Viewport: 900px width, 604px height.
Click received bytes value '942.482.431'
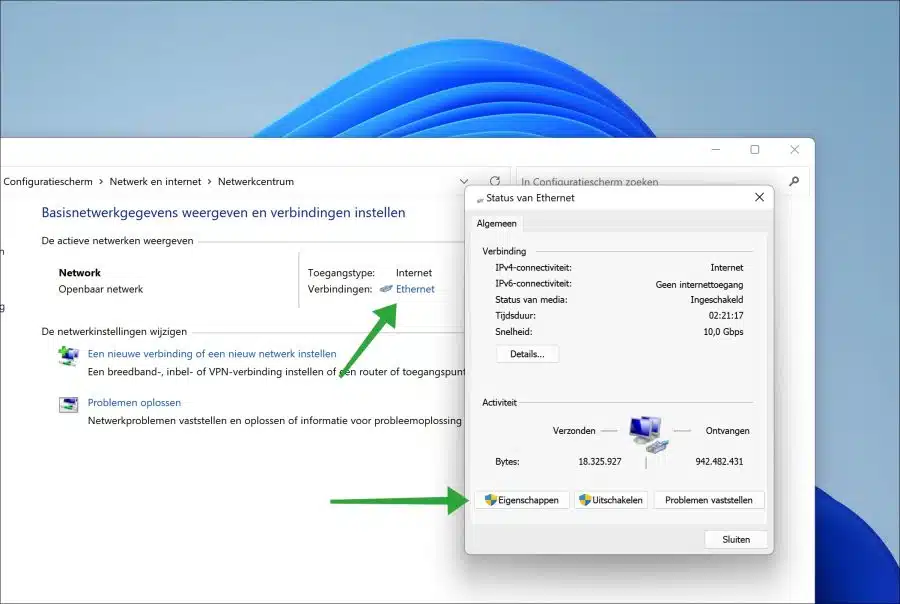point(719,462)
